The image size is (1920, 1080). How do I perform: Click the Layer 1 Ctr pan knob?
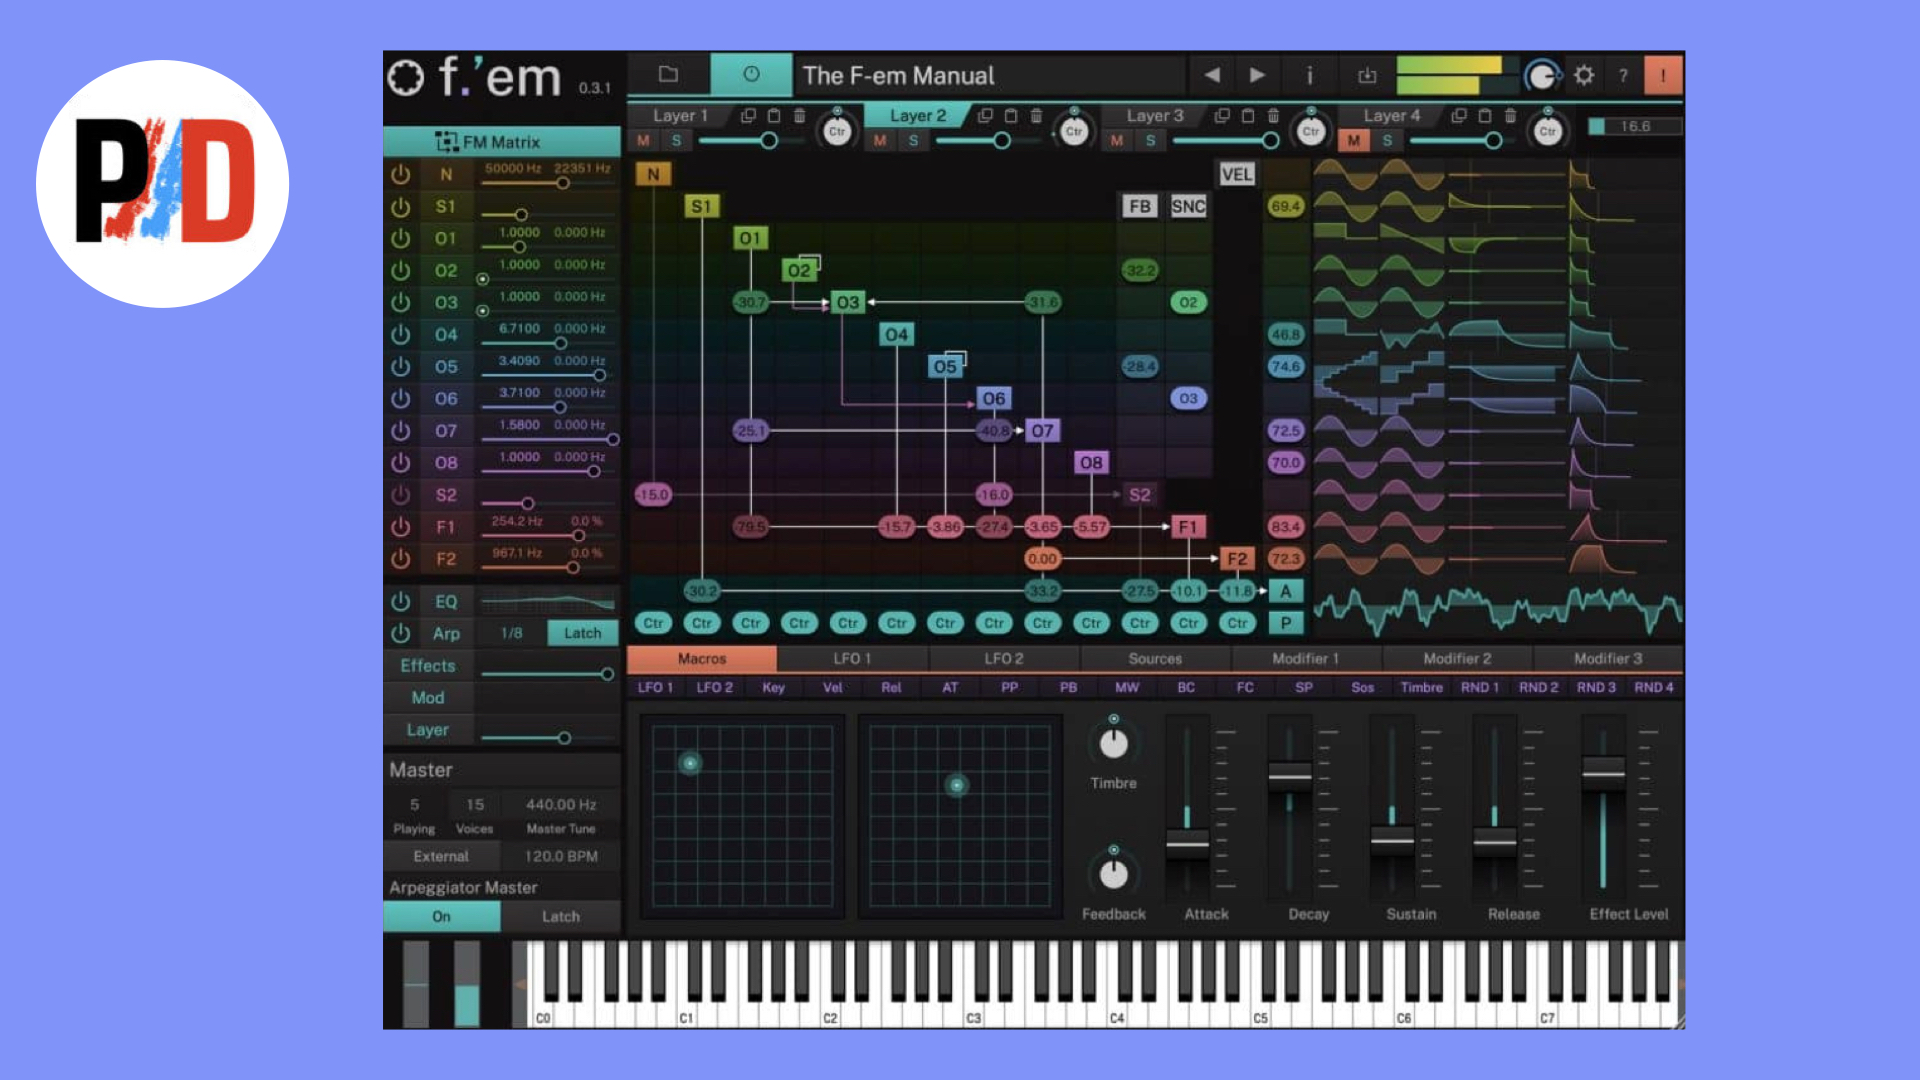[x=837, y=131]
